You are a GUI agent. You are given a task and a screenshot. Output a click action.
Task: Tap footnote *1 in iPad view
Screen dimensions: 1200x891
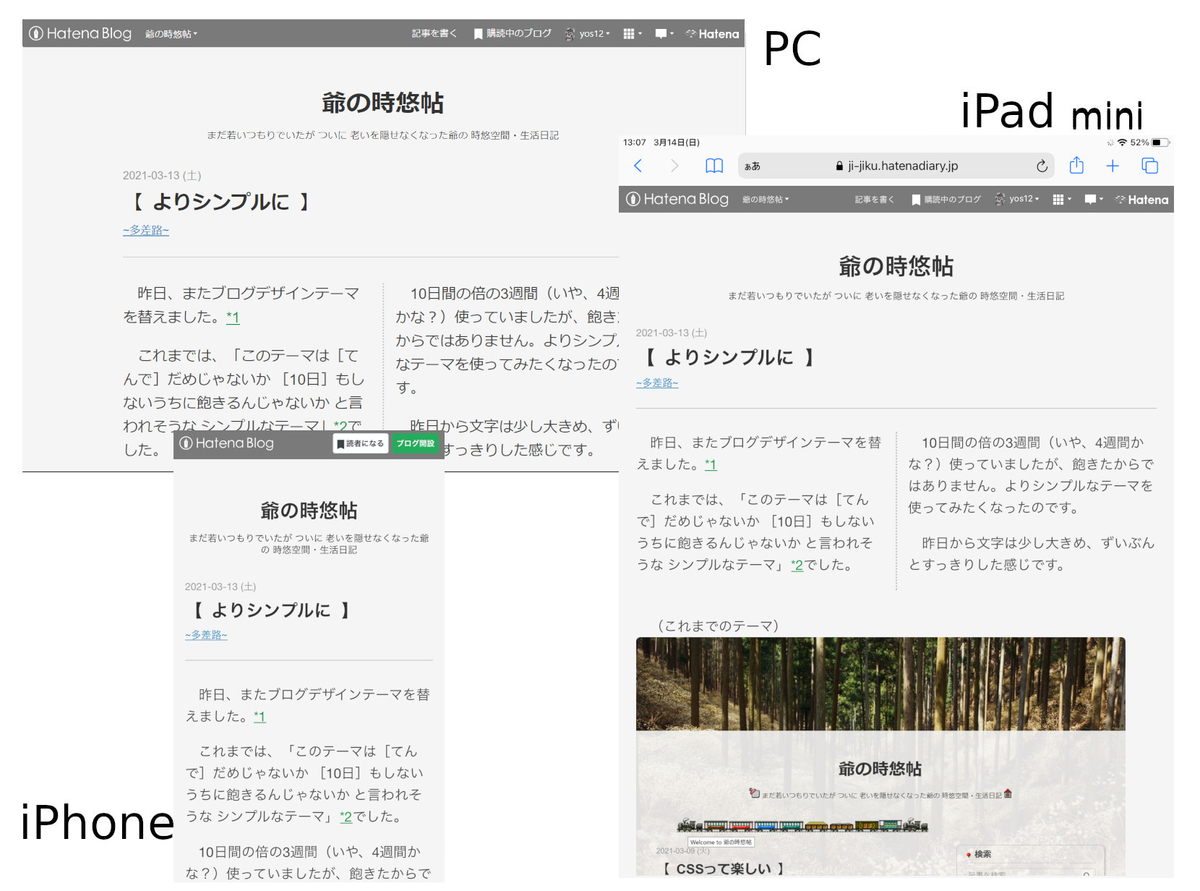710,465
